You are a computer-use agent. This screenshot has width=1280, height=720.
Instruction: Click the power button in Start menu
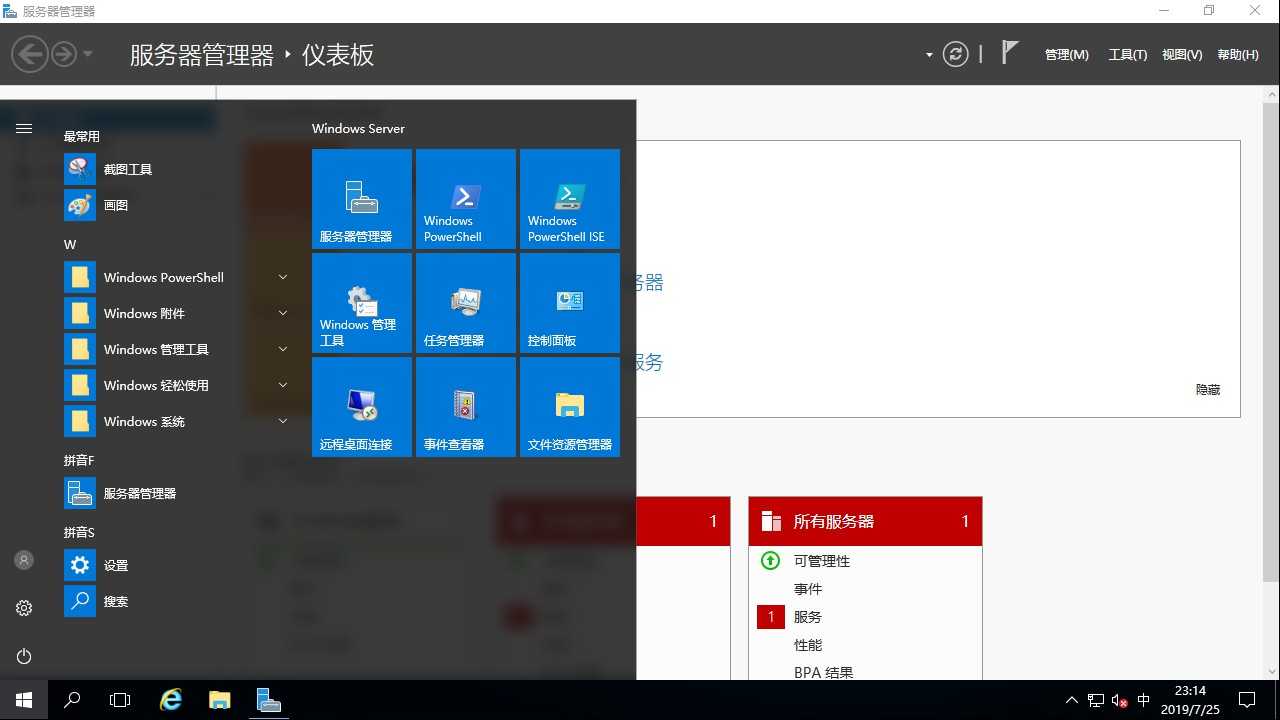[24, 656]
